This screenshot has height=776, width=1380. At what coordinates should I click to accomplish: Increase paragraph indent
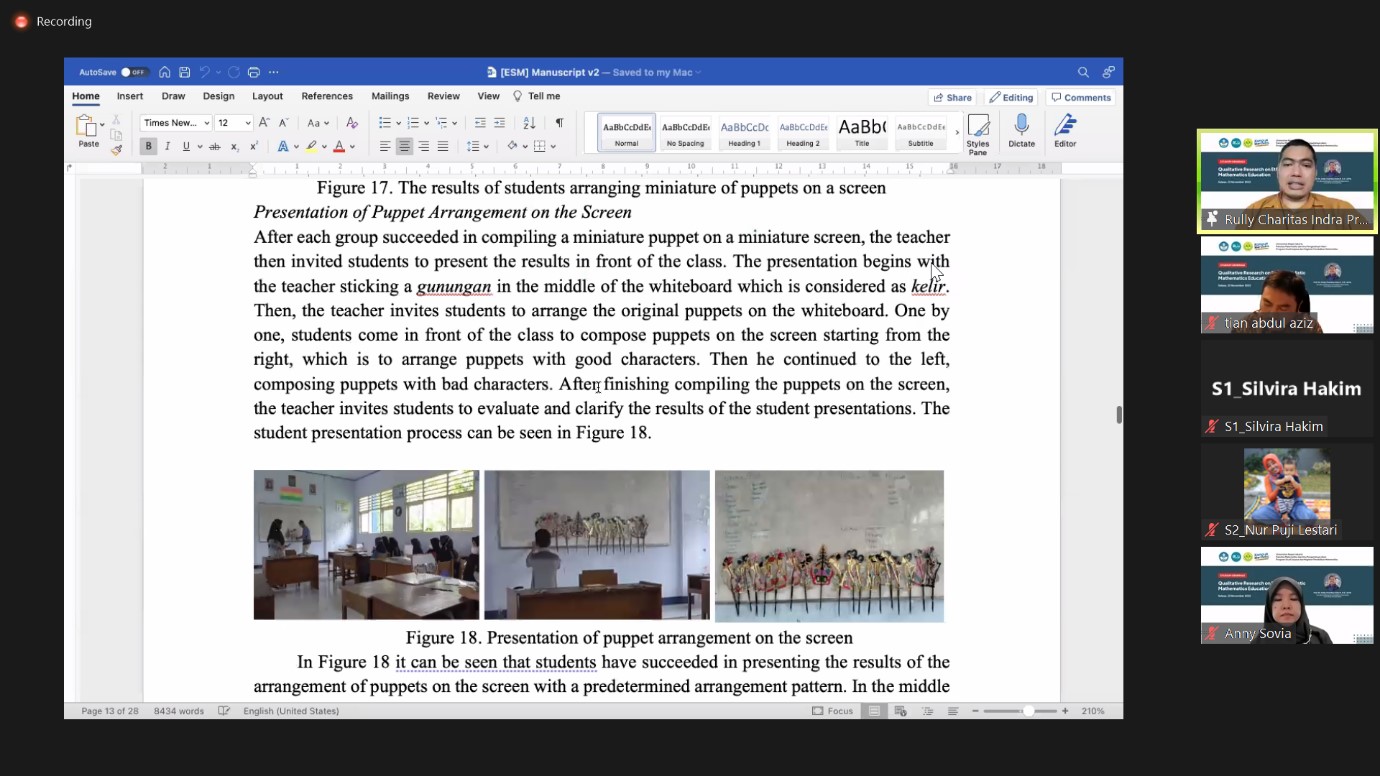pos(500,123)
